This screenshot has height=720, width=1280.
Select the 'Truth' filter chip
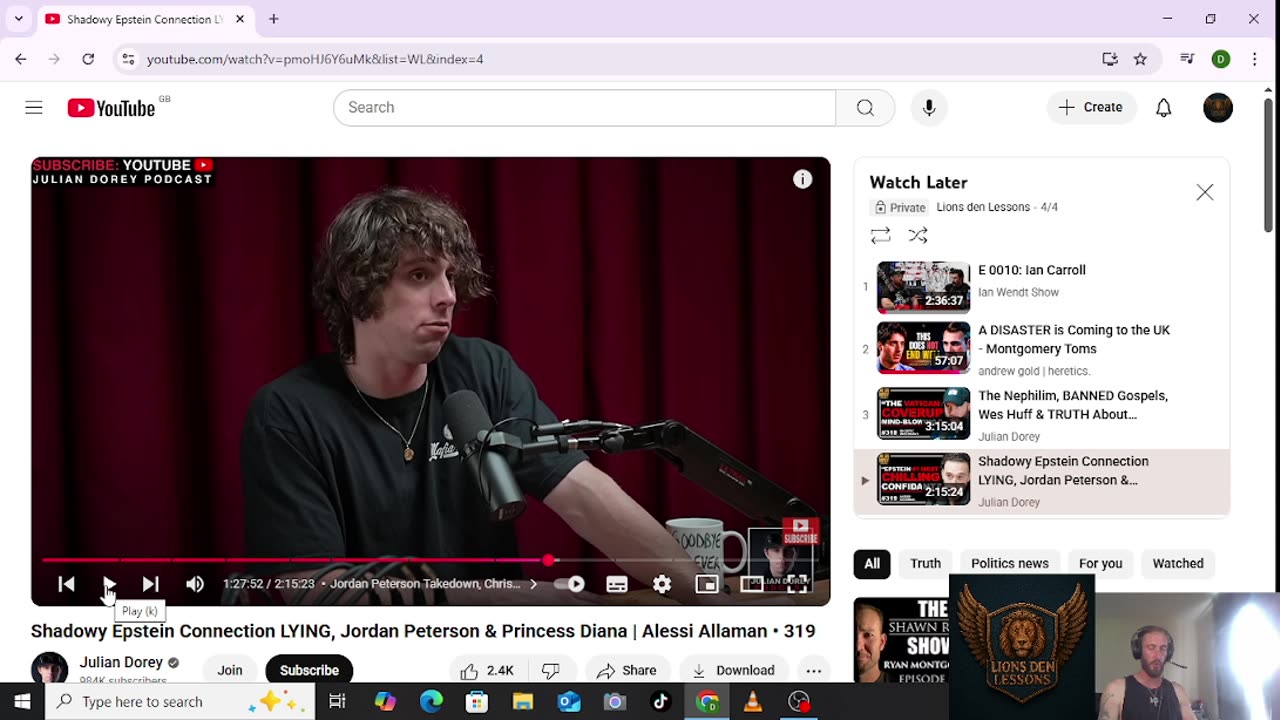pyautogui.click(x=925, y=563)
